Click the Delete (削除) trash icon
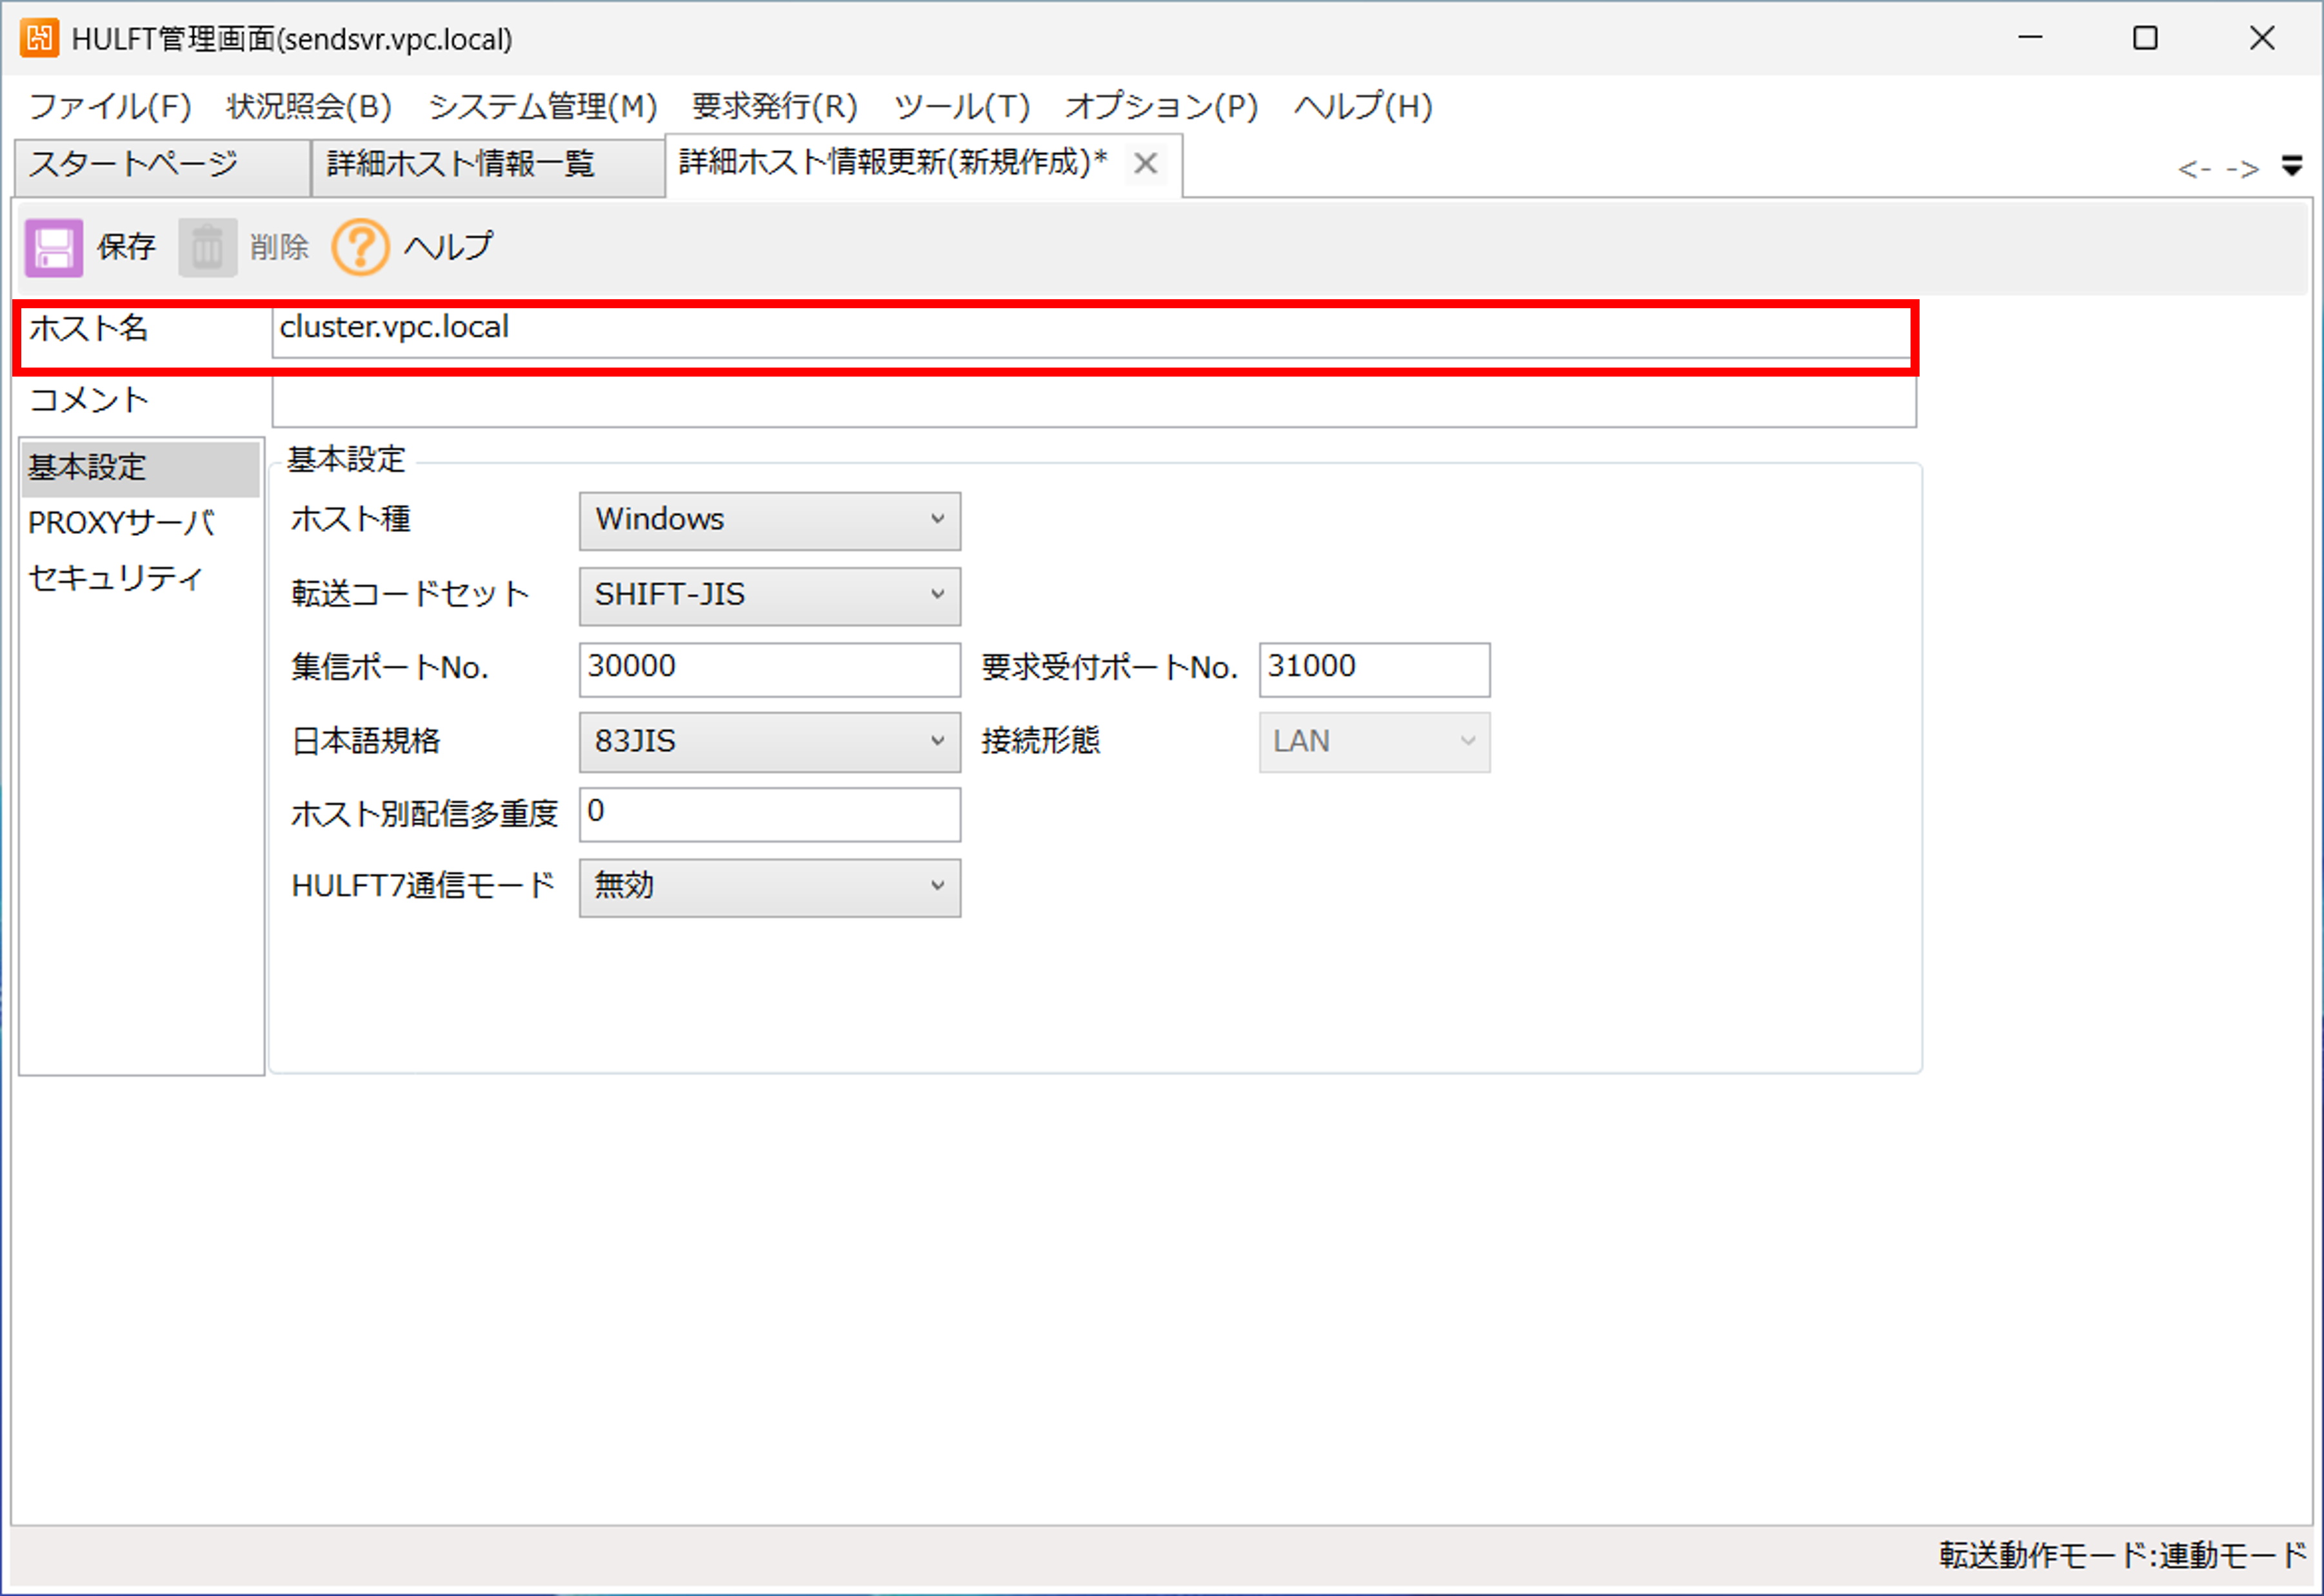Viewport: 2324px width, 1596px height. 207,247
